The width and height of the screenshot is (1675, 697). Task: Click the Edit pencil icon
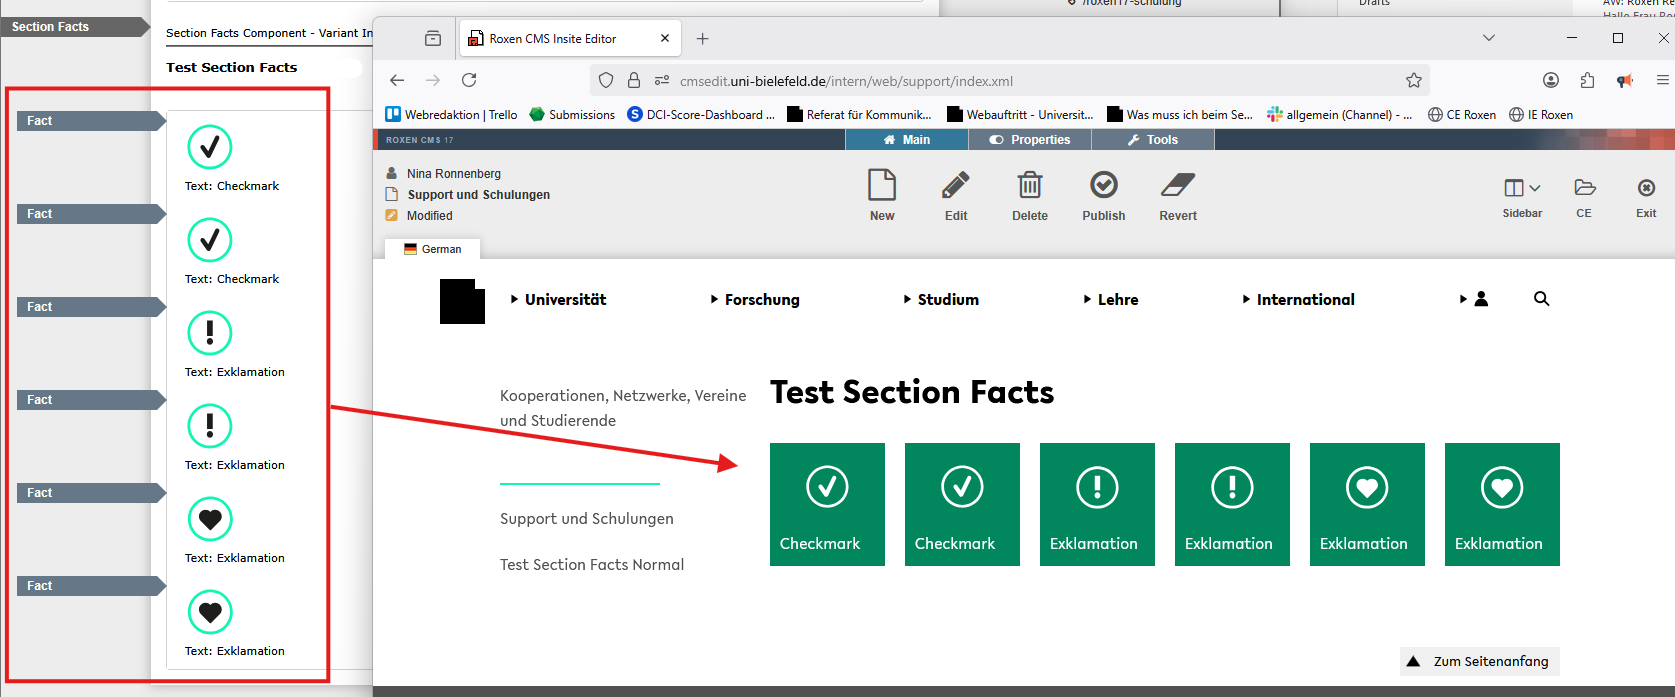tap(955, 186)
